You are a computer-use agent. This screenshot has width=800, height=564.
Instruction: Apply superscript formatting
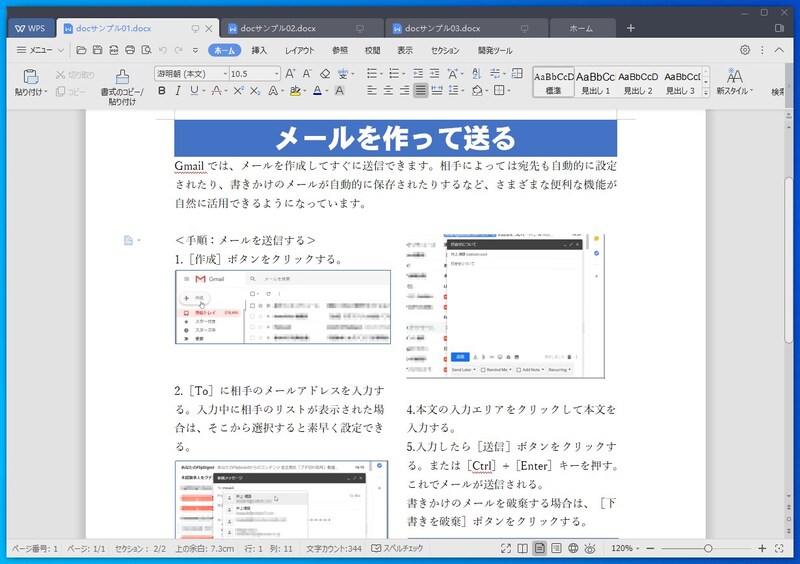tap(238, 91)
